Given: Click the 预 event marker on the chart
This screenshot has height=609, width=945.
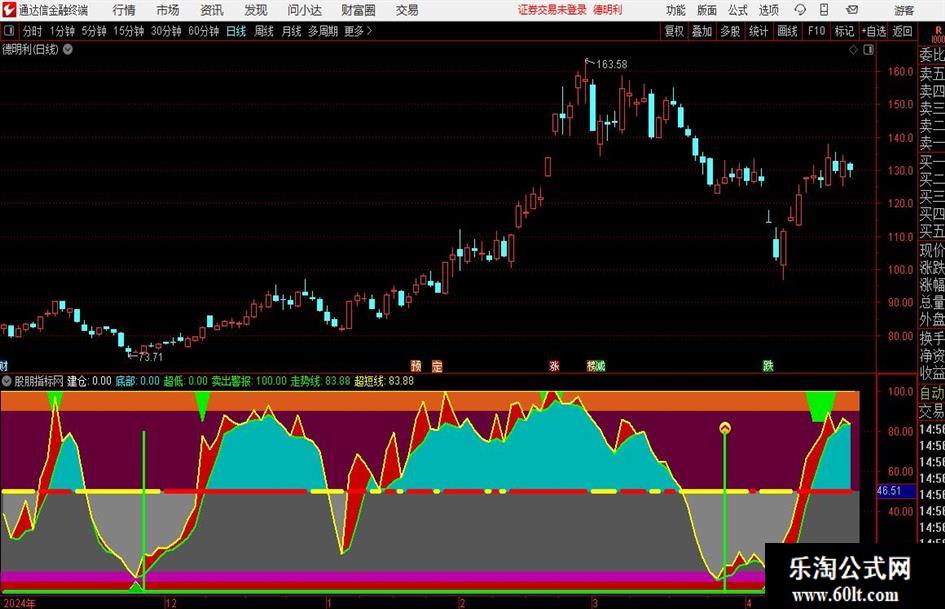Looking at the screenshot, I should (x=416, y=365).
